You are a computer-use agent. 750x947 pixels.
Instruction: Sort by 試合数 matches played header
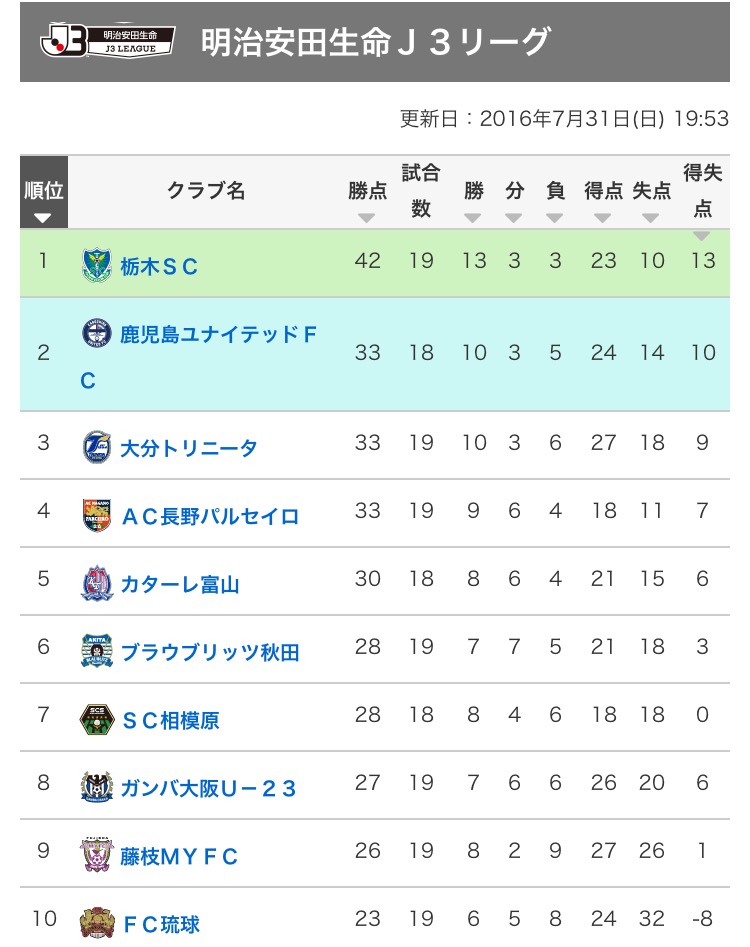(421, 192)
